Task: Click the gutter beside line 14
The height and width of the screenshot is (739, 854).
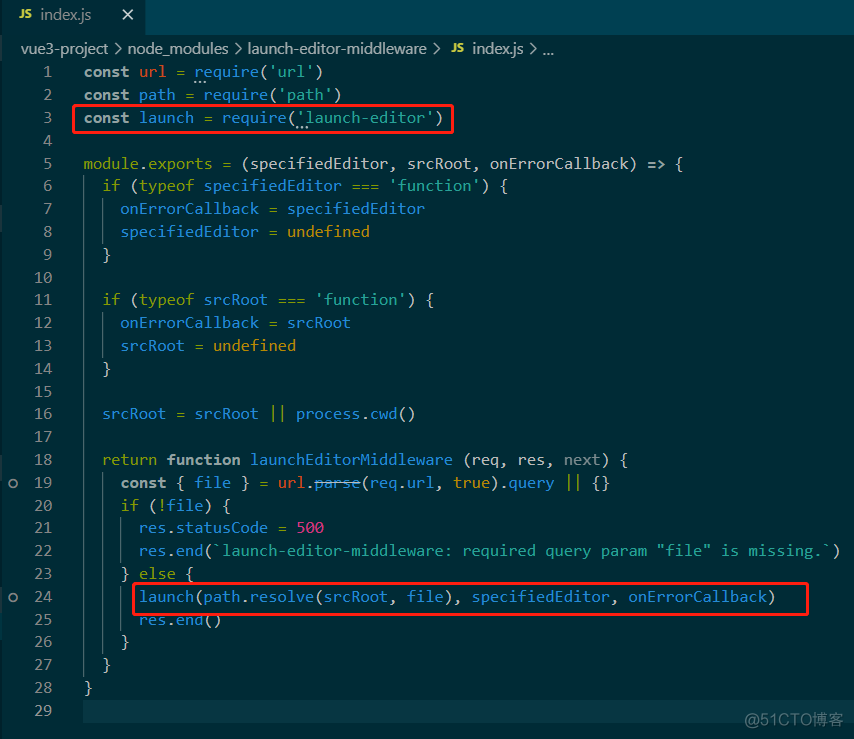Action: pyautogui.click(x=13, y=368)
